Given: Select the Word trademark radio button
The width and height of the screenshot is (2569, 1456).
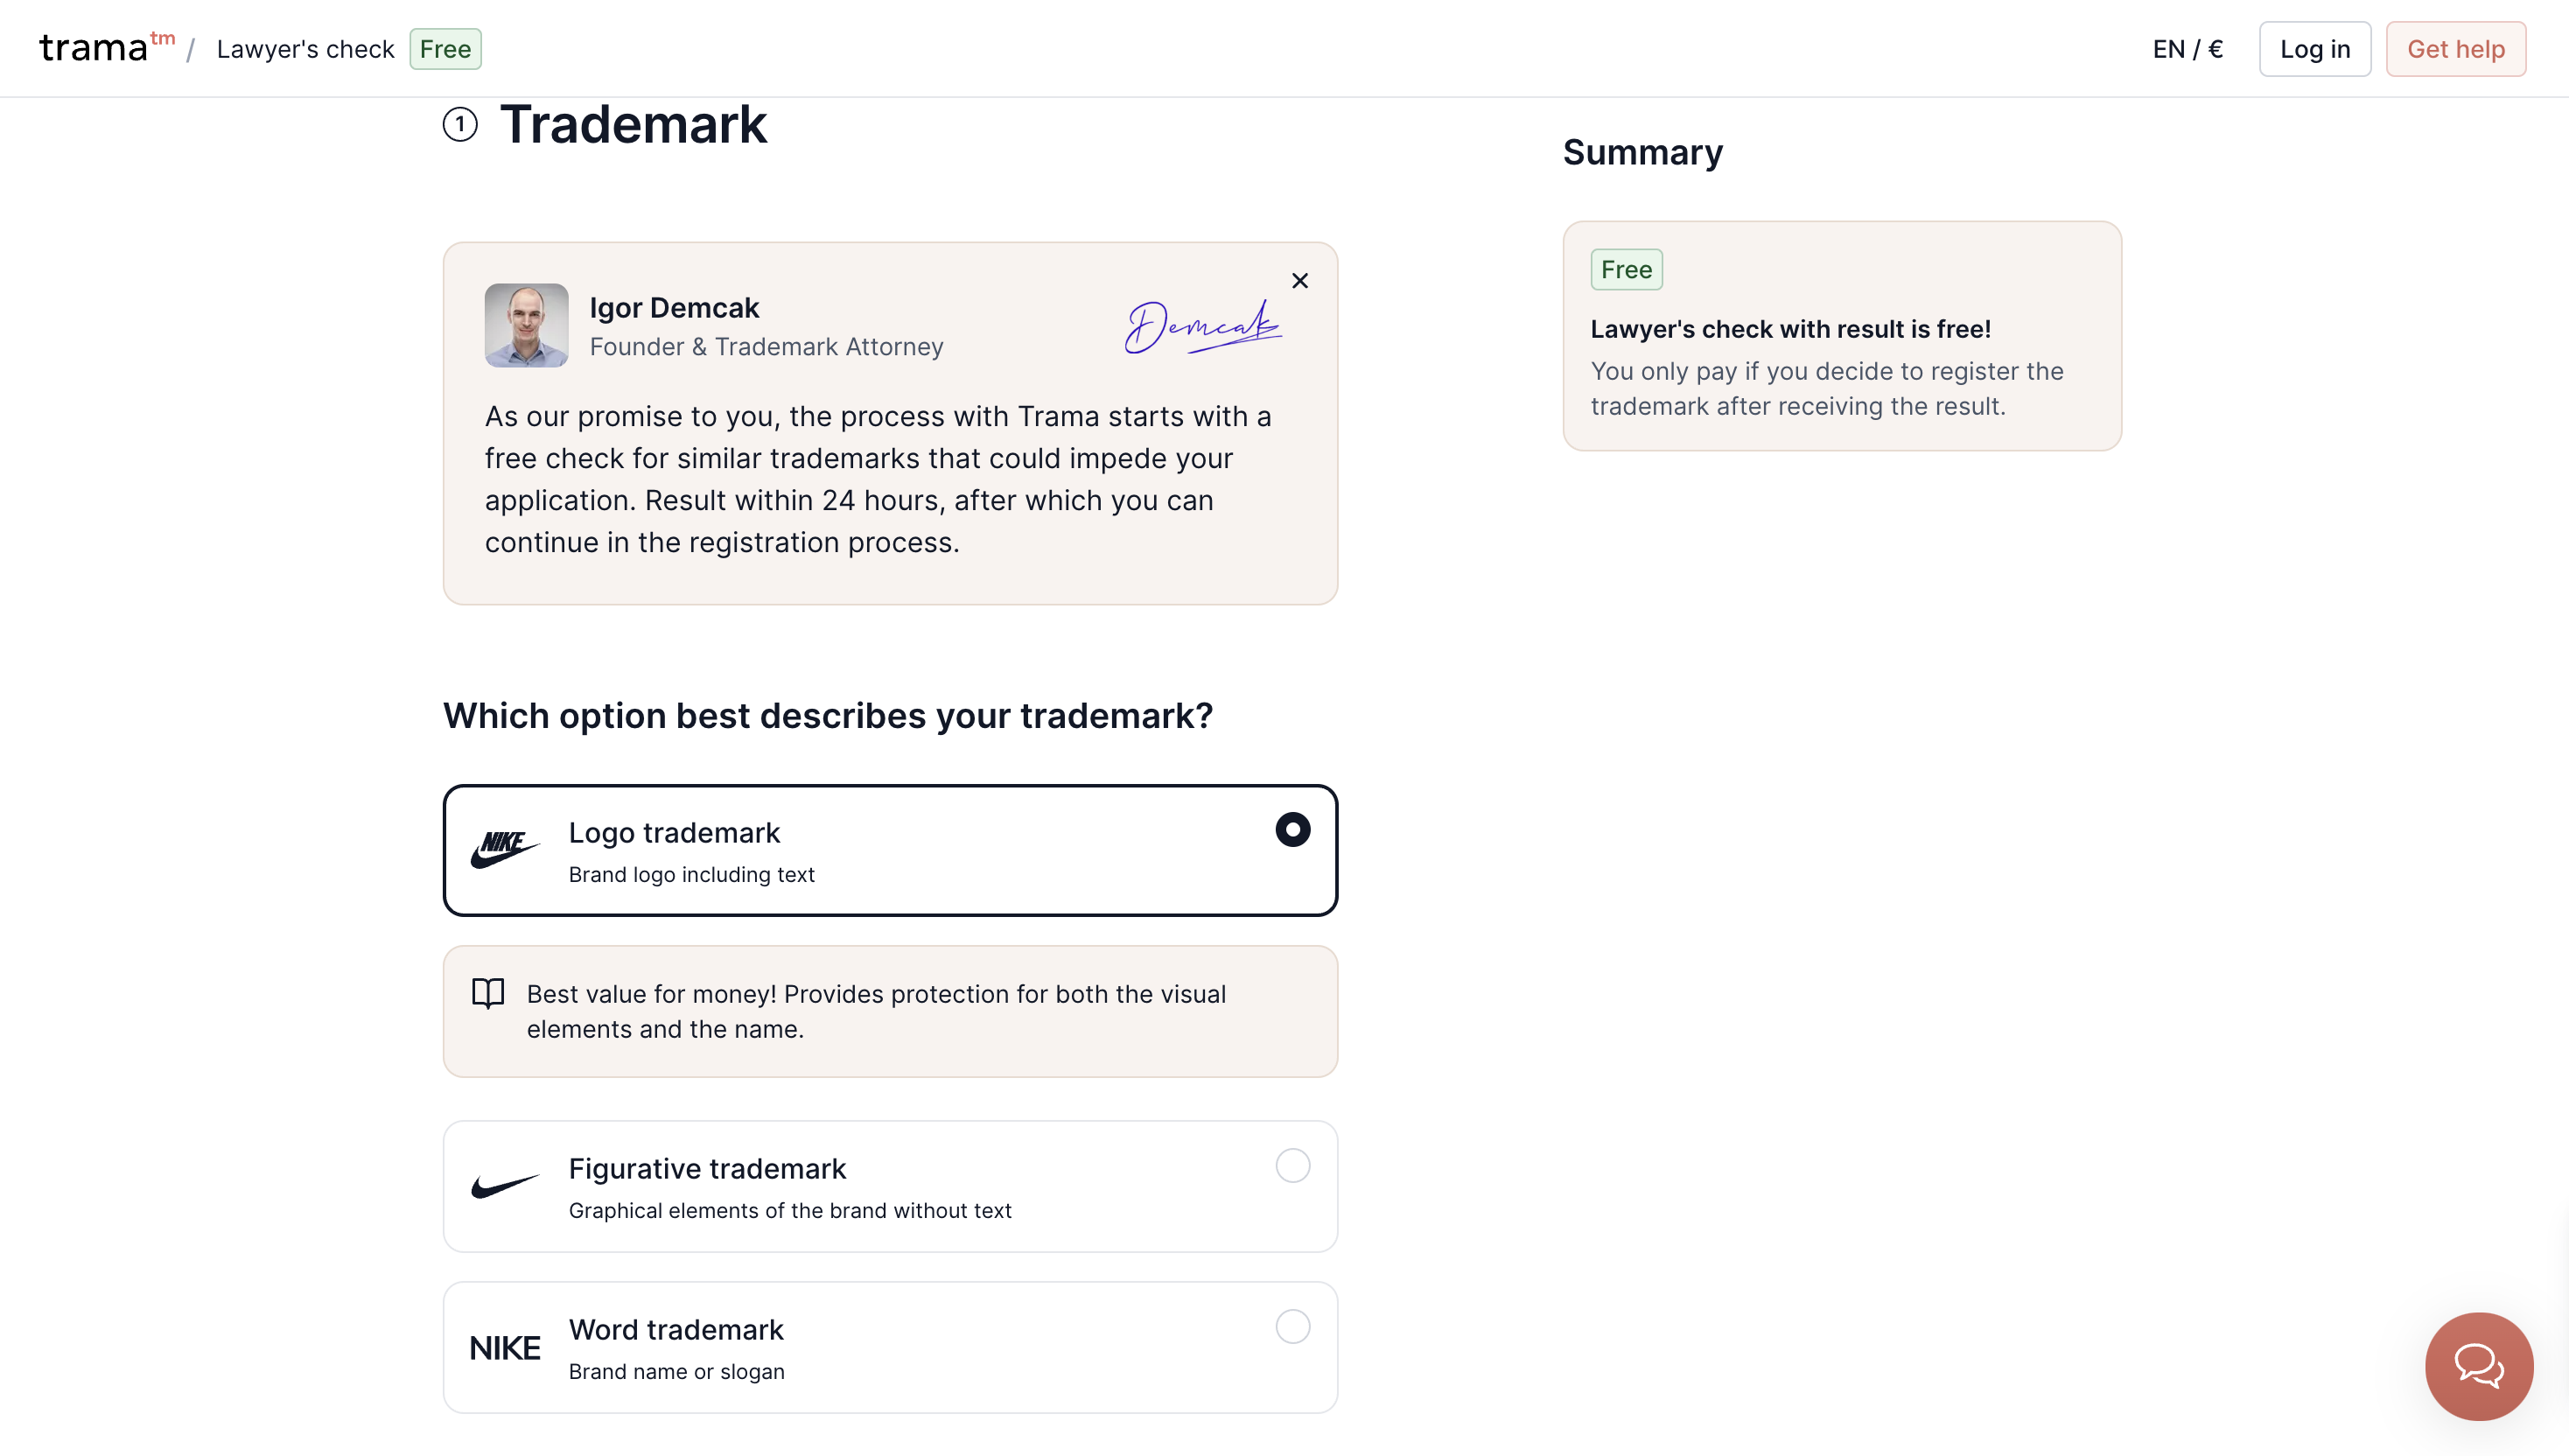Looking at the screenshot, I should 1293,1327.
